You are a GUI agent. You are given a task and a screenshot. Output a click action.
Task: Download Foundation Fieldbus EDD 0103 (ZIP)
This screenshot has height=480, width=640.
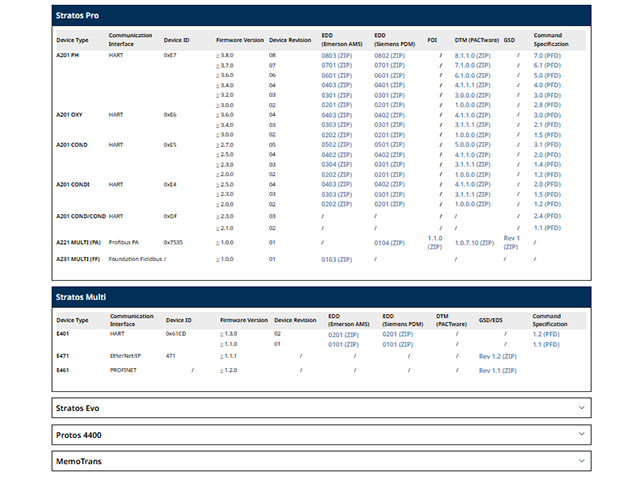(x=335, y=259)
